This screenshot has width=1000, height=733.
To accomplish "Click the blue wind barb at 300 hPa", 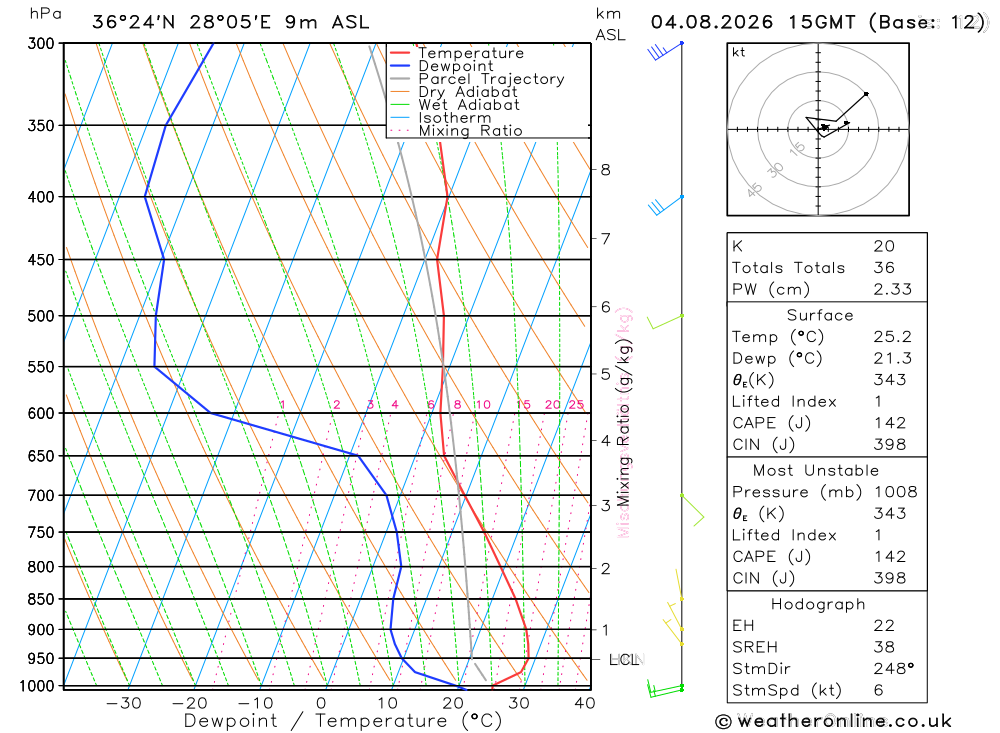I will [x=666, y=51].
